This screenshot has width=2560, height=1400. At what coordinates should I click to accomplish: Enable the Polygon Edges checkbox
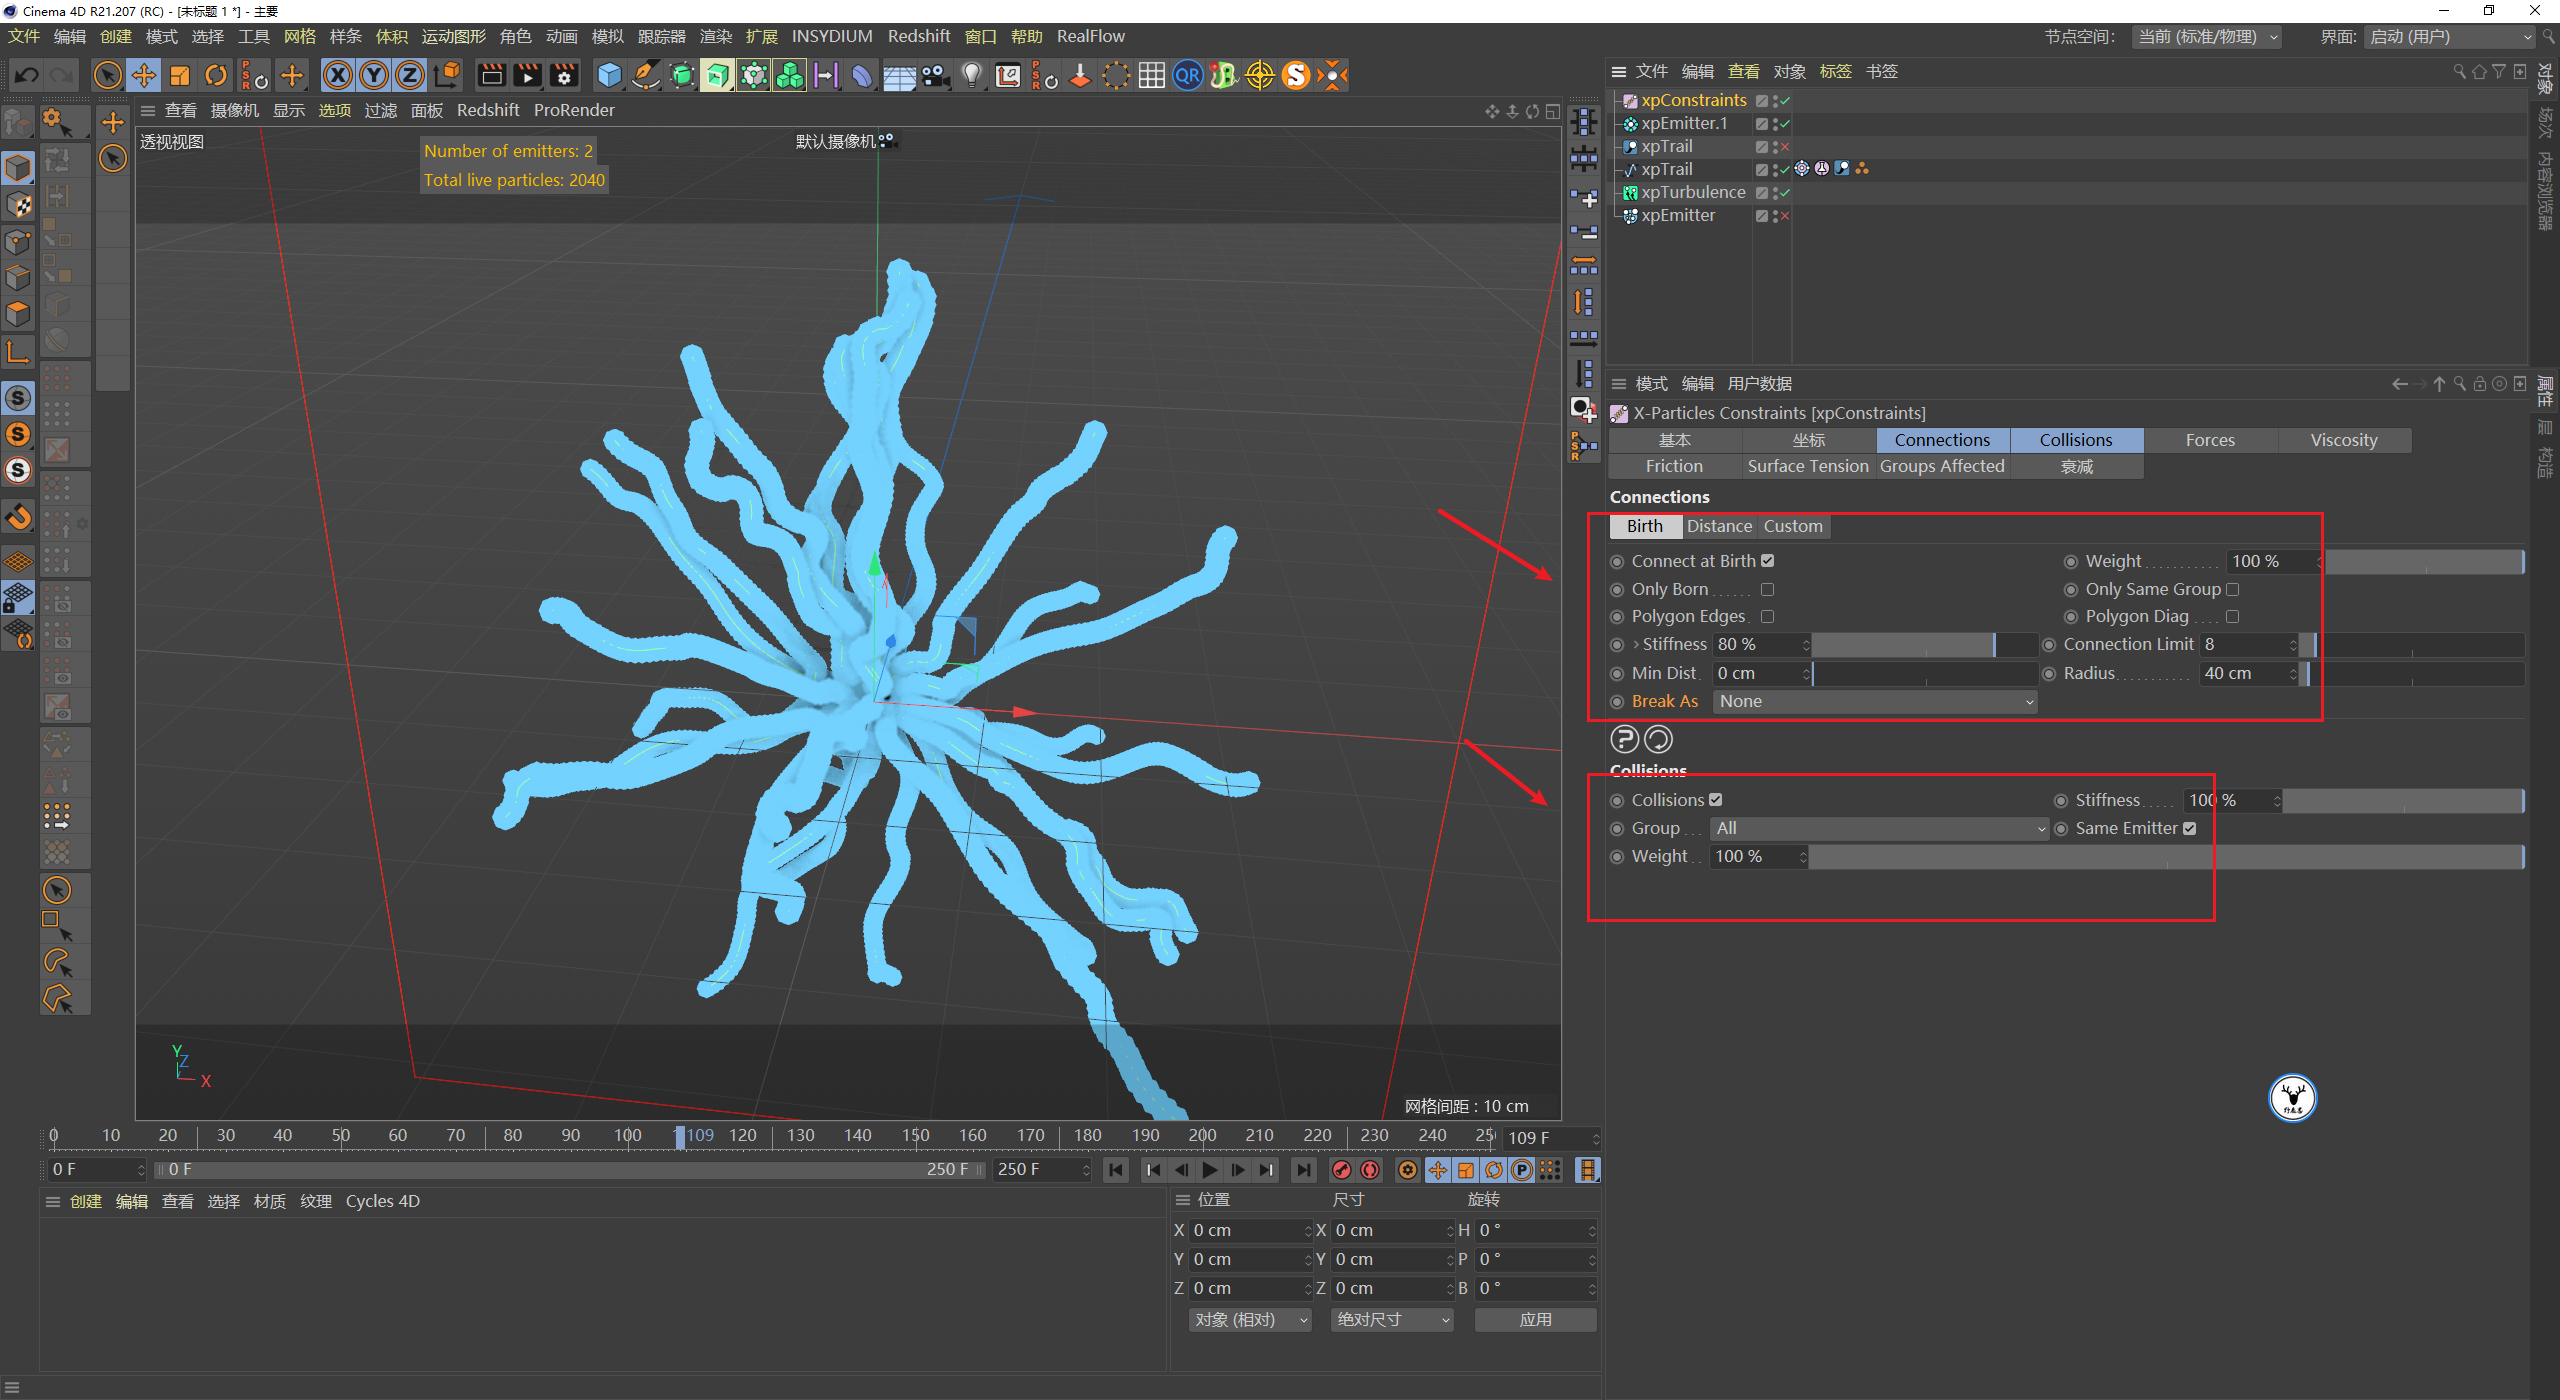click(x=1767, y=616)
